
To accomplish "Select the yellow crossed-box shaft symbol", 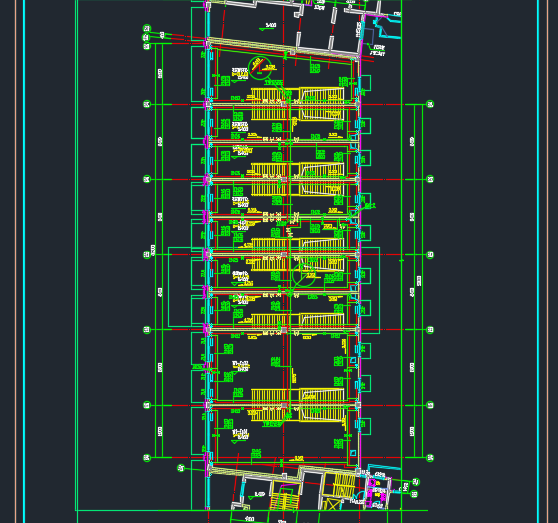I will 332,504.
